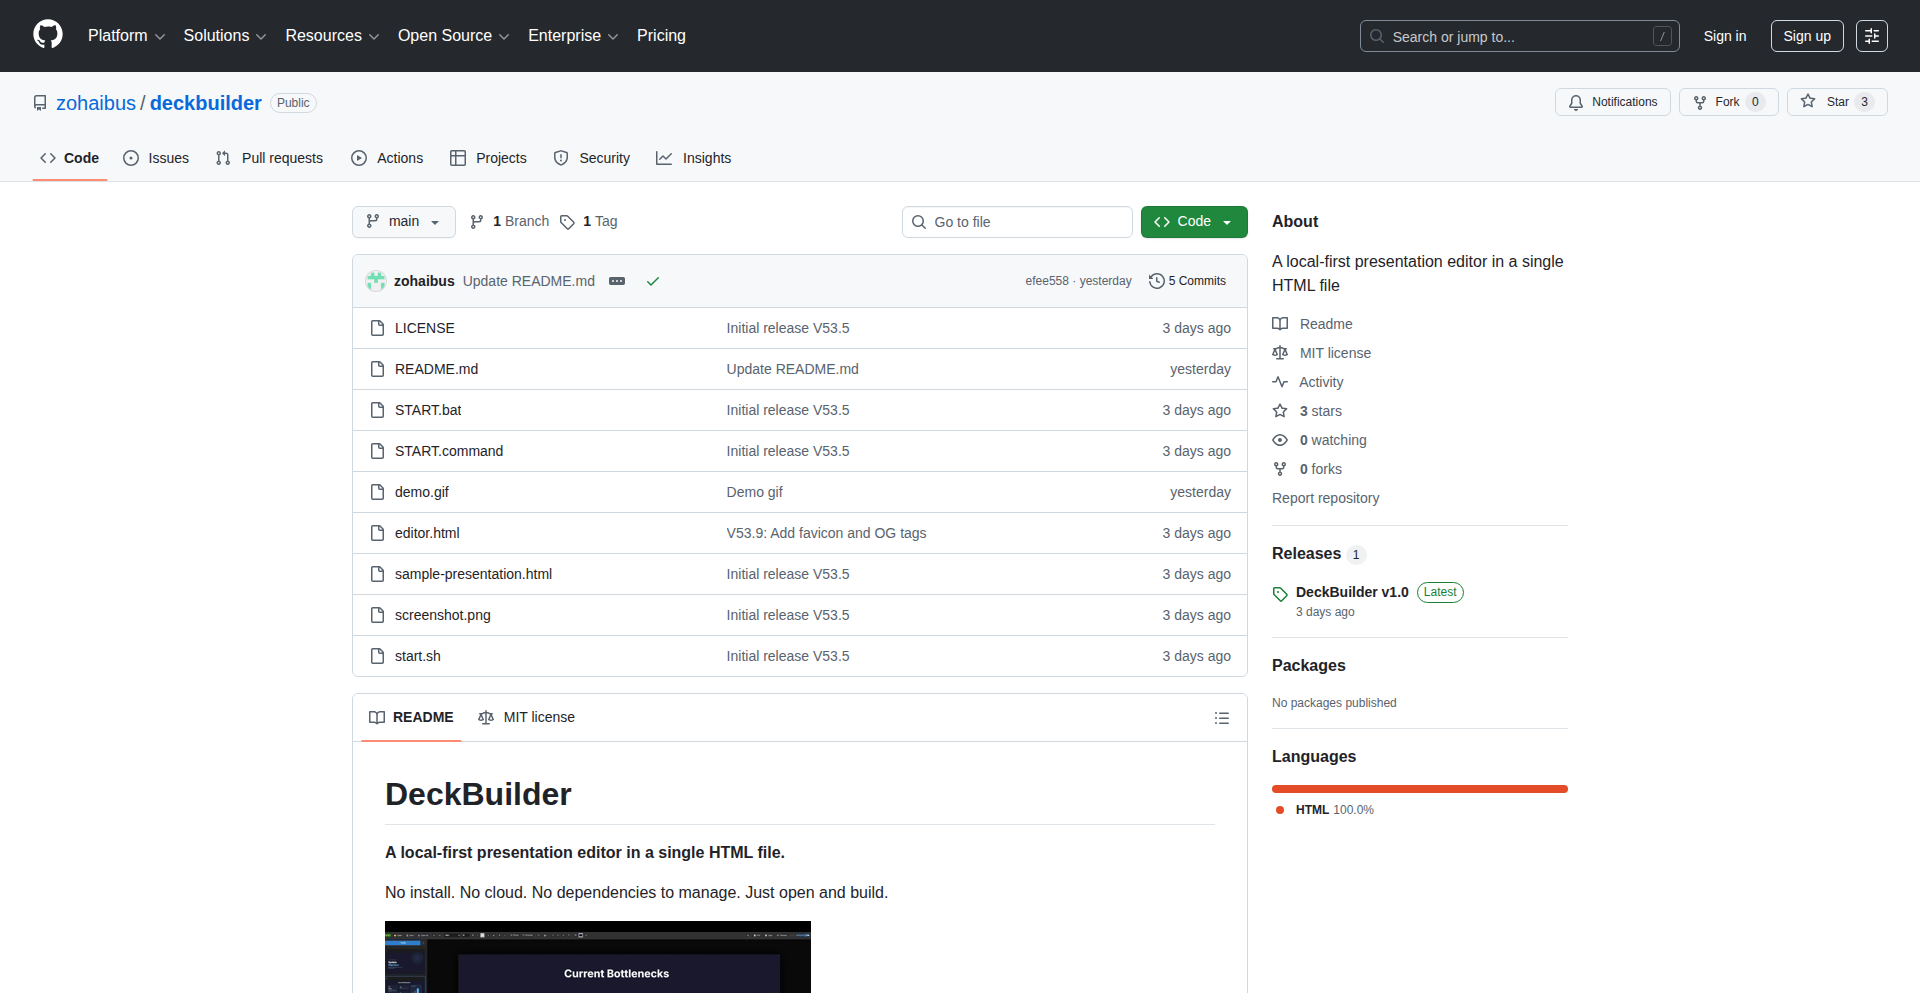The height and width of the screenshot is (993, 1920).
Task: Open the Insights tab
Action: pyautogui.click(x=693, y=158)
